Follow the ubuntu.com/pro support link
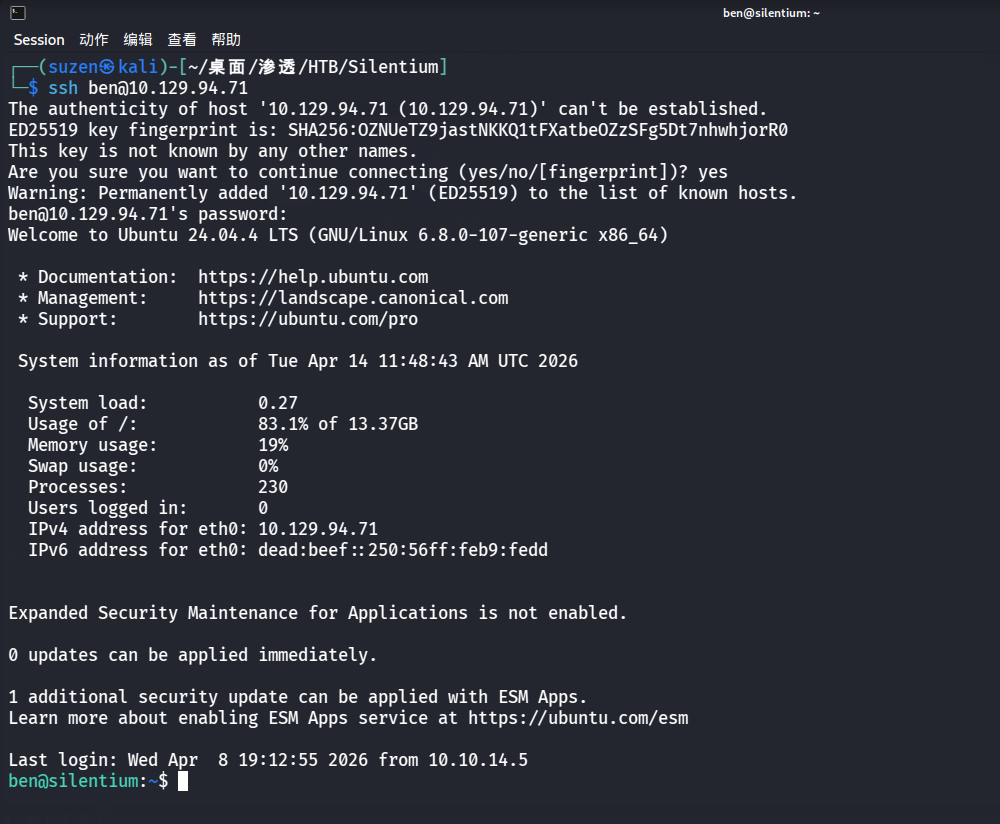 (308, 319)
